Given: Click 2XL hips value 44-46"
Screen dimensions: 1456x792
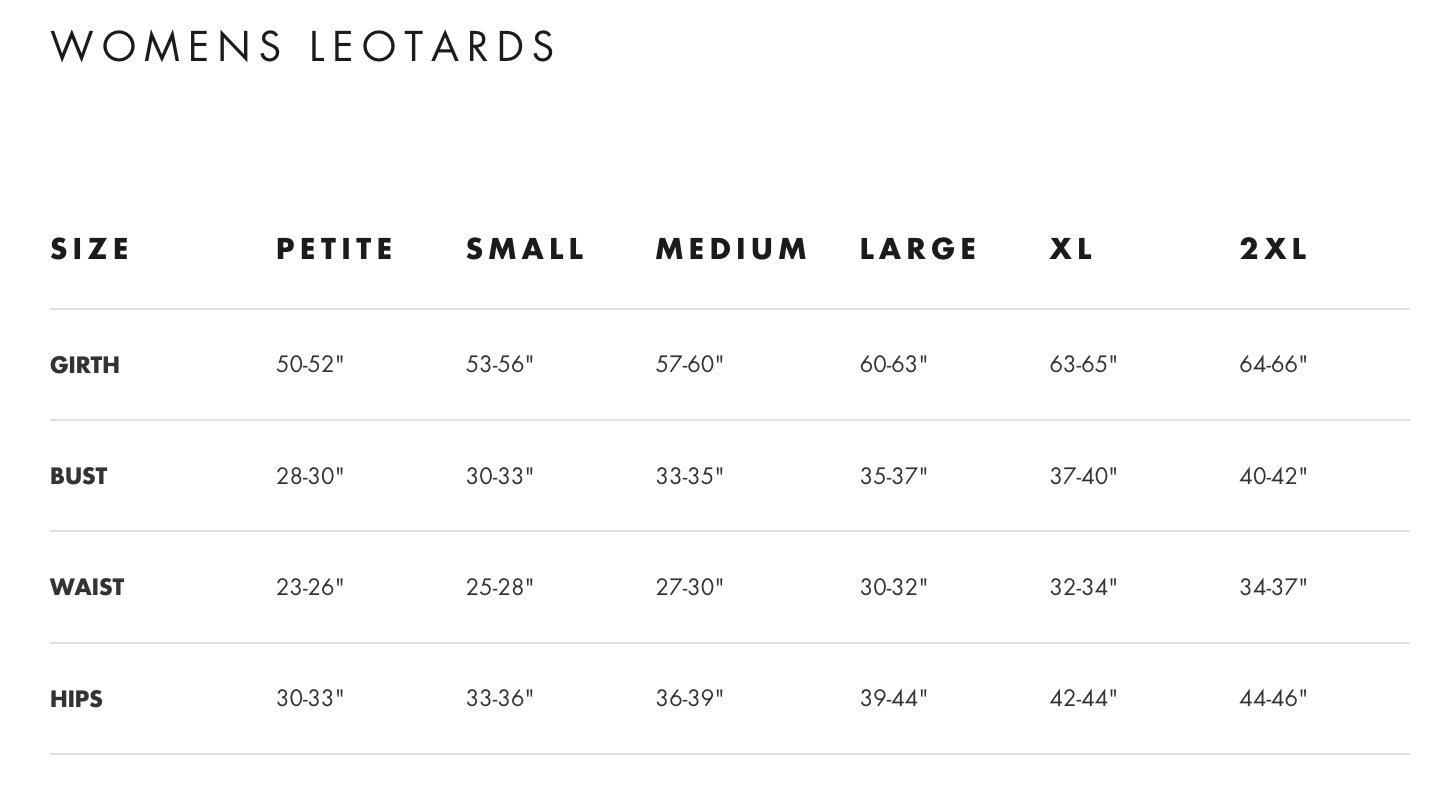Looking at the screenshot, I should click(1273, 698).
